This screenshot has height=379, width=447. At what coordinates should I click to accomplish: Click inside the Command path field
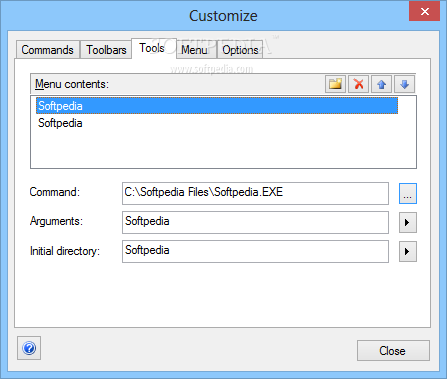coord(255,193)
